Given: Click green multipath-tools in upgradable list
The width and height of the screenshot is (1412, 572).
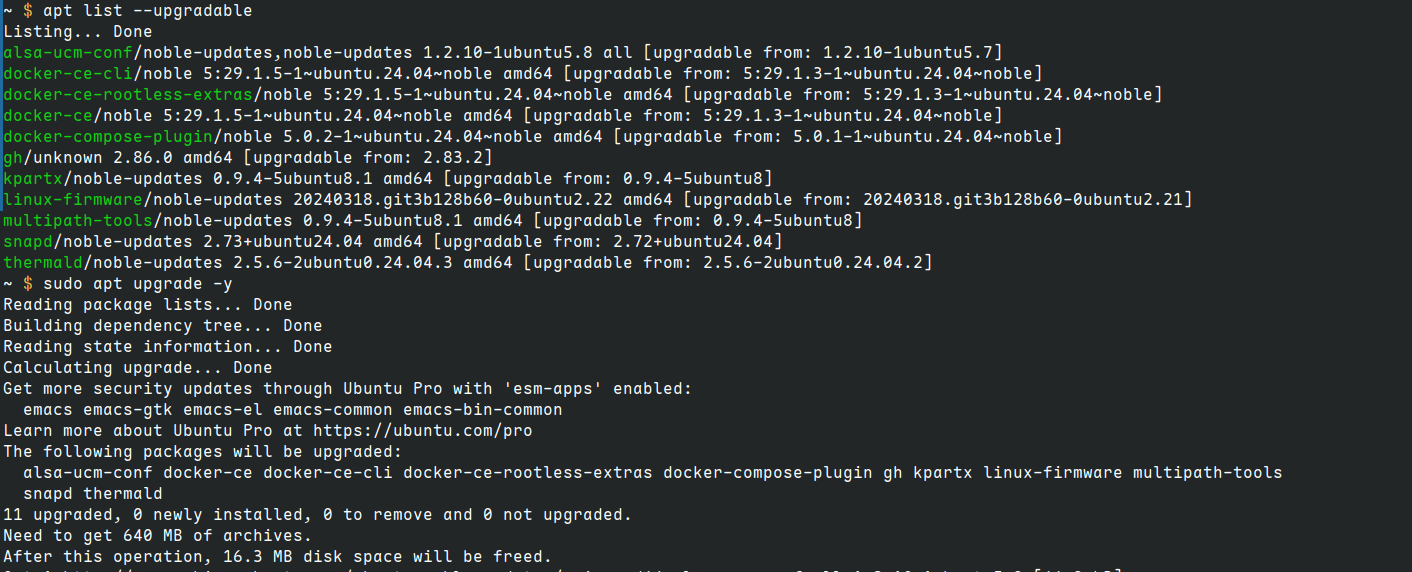Looking at the screenshot, I should (x=78, y=221).
